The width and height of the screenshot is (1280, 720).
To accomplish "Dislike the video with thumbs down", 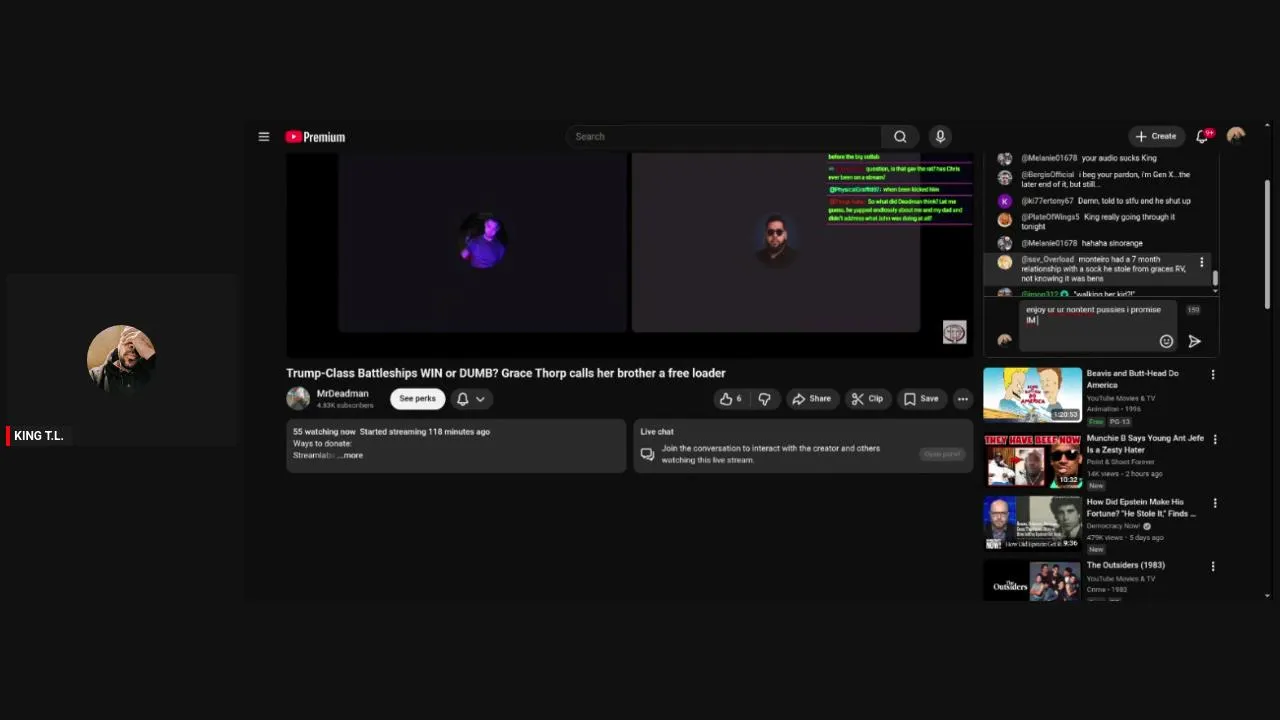I will pos(764,399).
